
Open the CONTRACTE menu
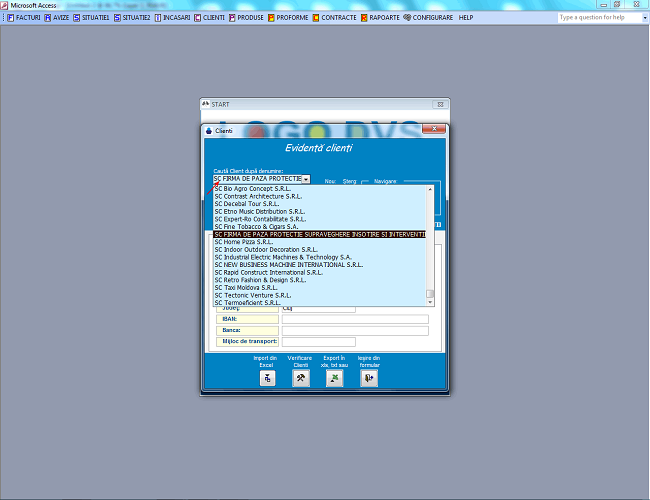point(335,17)
